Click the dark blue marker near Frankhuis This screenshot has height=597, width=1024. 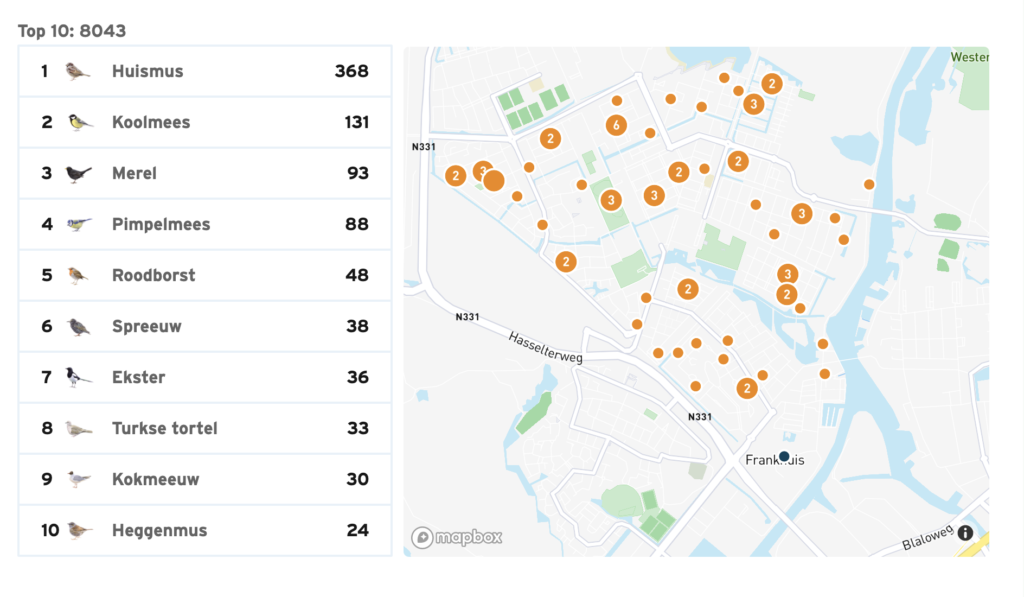(x=784, y=456)
